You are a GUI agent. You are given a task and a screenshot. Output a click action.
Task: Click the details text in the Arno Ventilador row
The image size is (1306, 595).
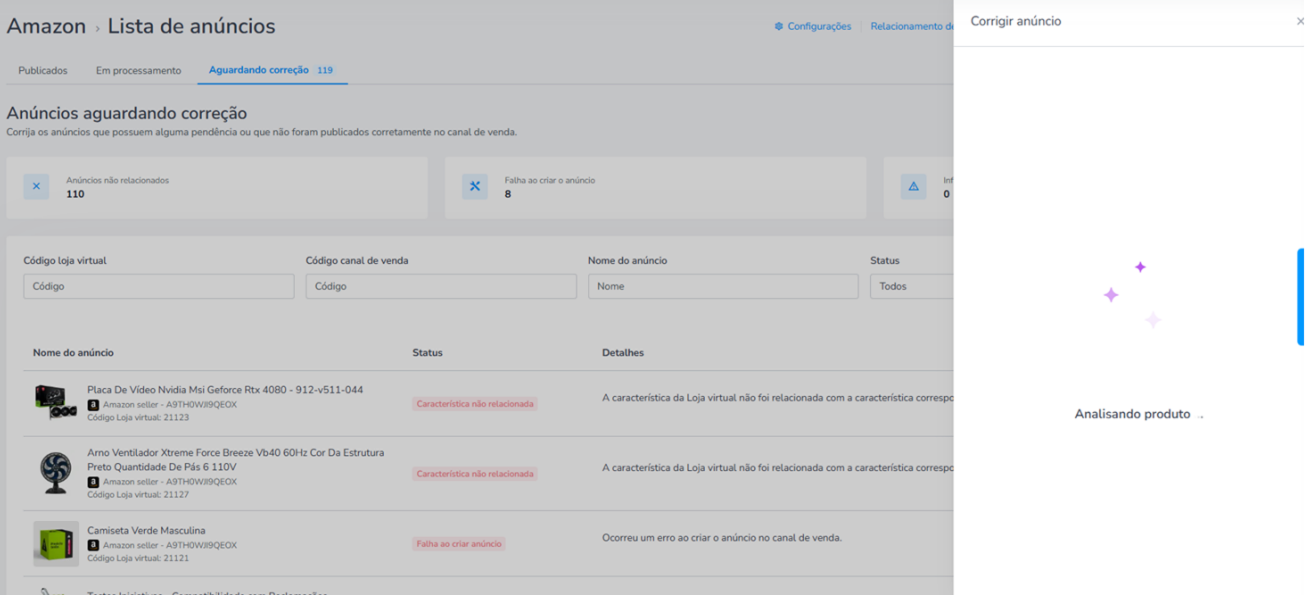(x=777, y=468)
